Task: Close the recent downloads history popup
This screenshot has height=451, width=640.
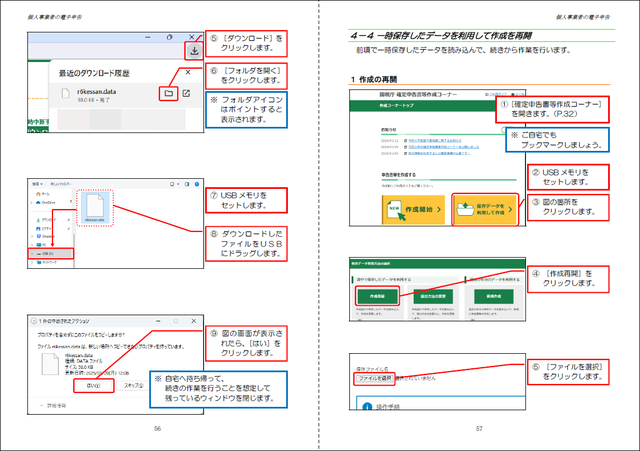Action: (188, 72)
